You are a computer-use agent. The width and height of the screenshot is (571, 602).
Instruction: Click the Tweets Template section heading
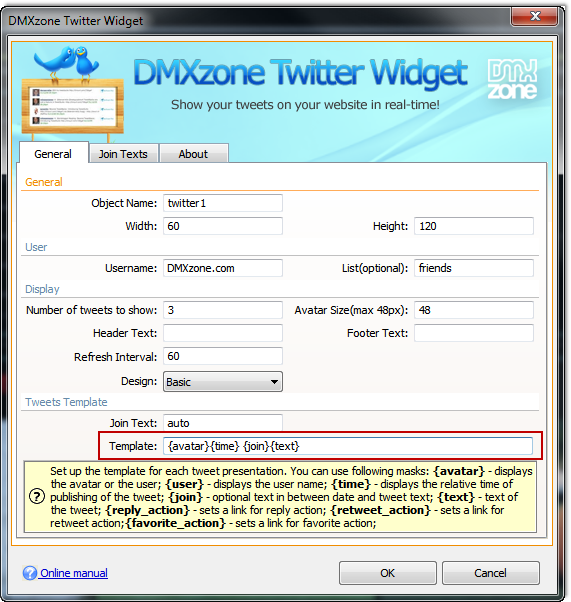coord(66,402)
